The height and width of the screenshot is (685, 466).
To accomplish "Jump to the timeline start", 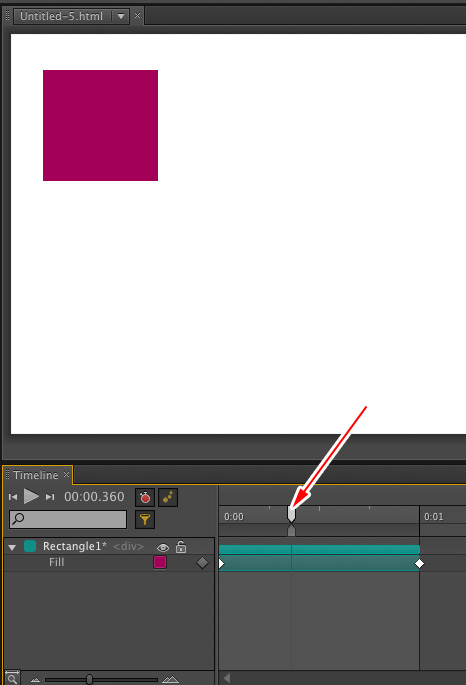I will [13, 497].
